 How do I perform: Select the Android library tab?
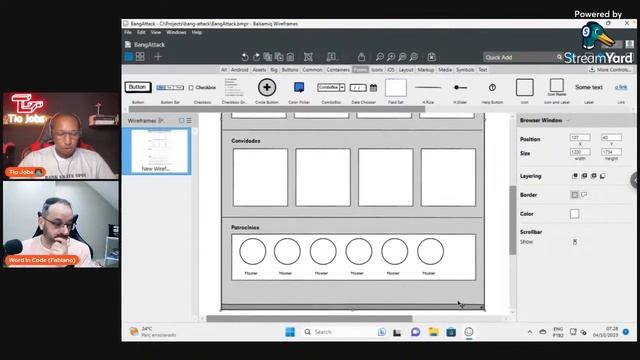240,70
